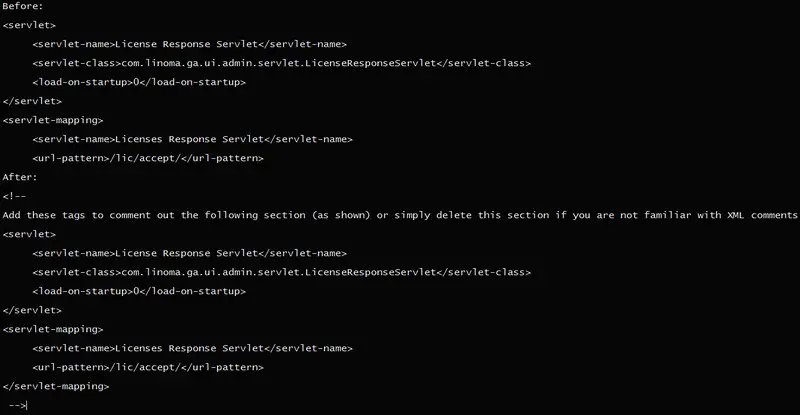Click the <!-- comment opening line
Image resolution: width=800 pixels, height=415 pixels.
point(14,196)
